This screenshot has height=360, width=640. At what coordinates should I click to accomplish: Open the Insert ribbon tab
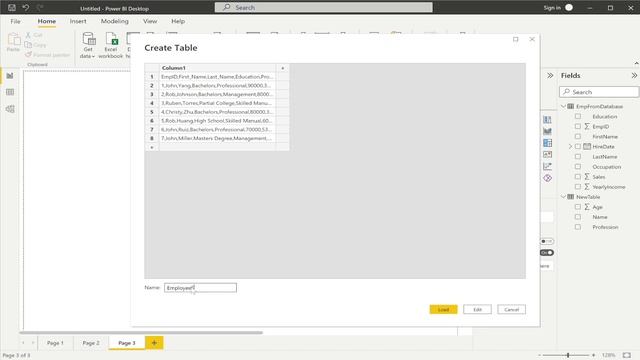[78, 21]
